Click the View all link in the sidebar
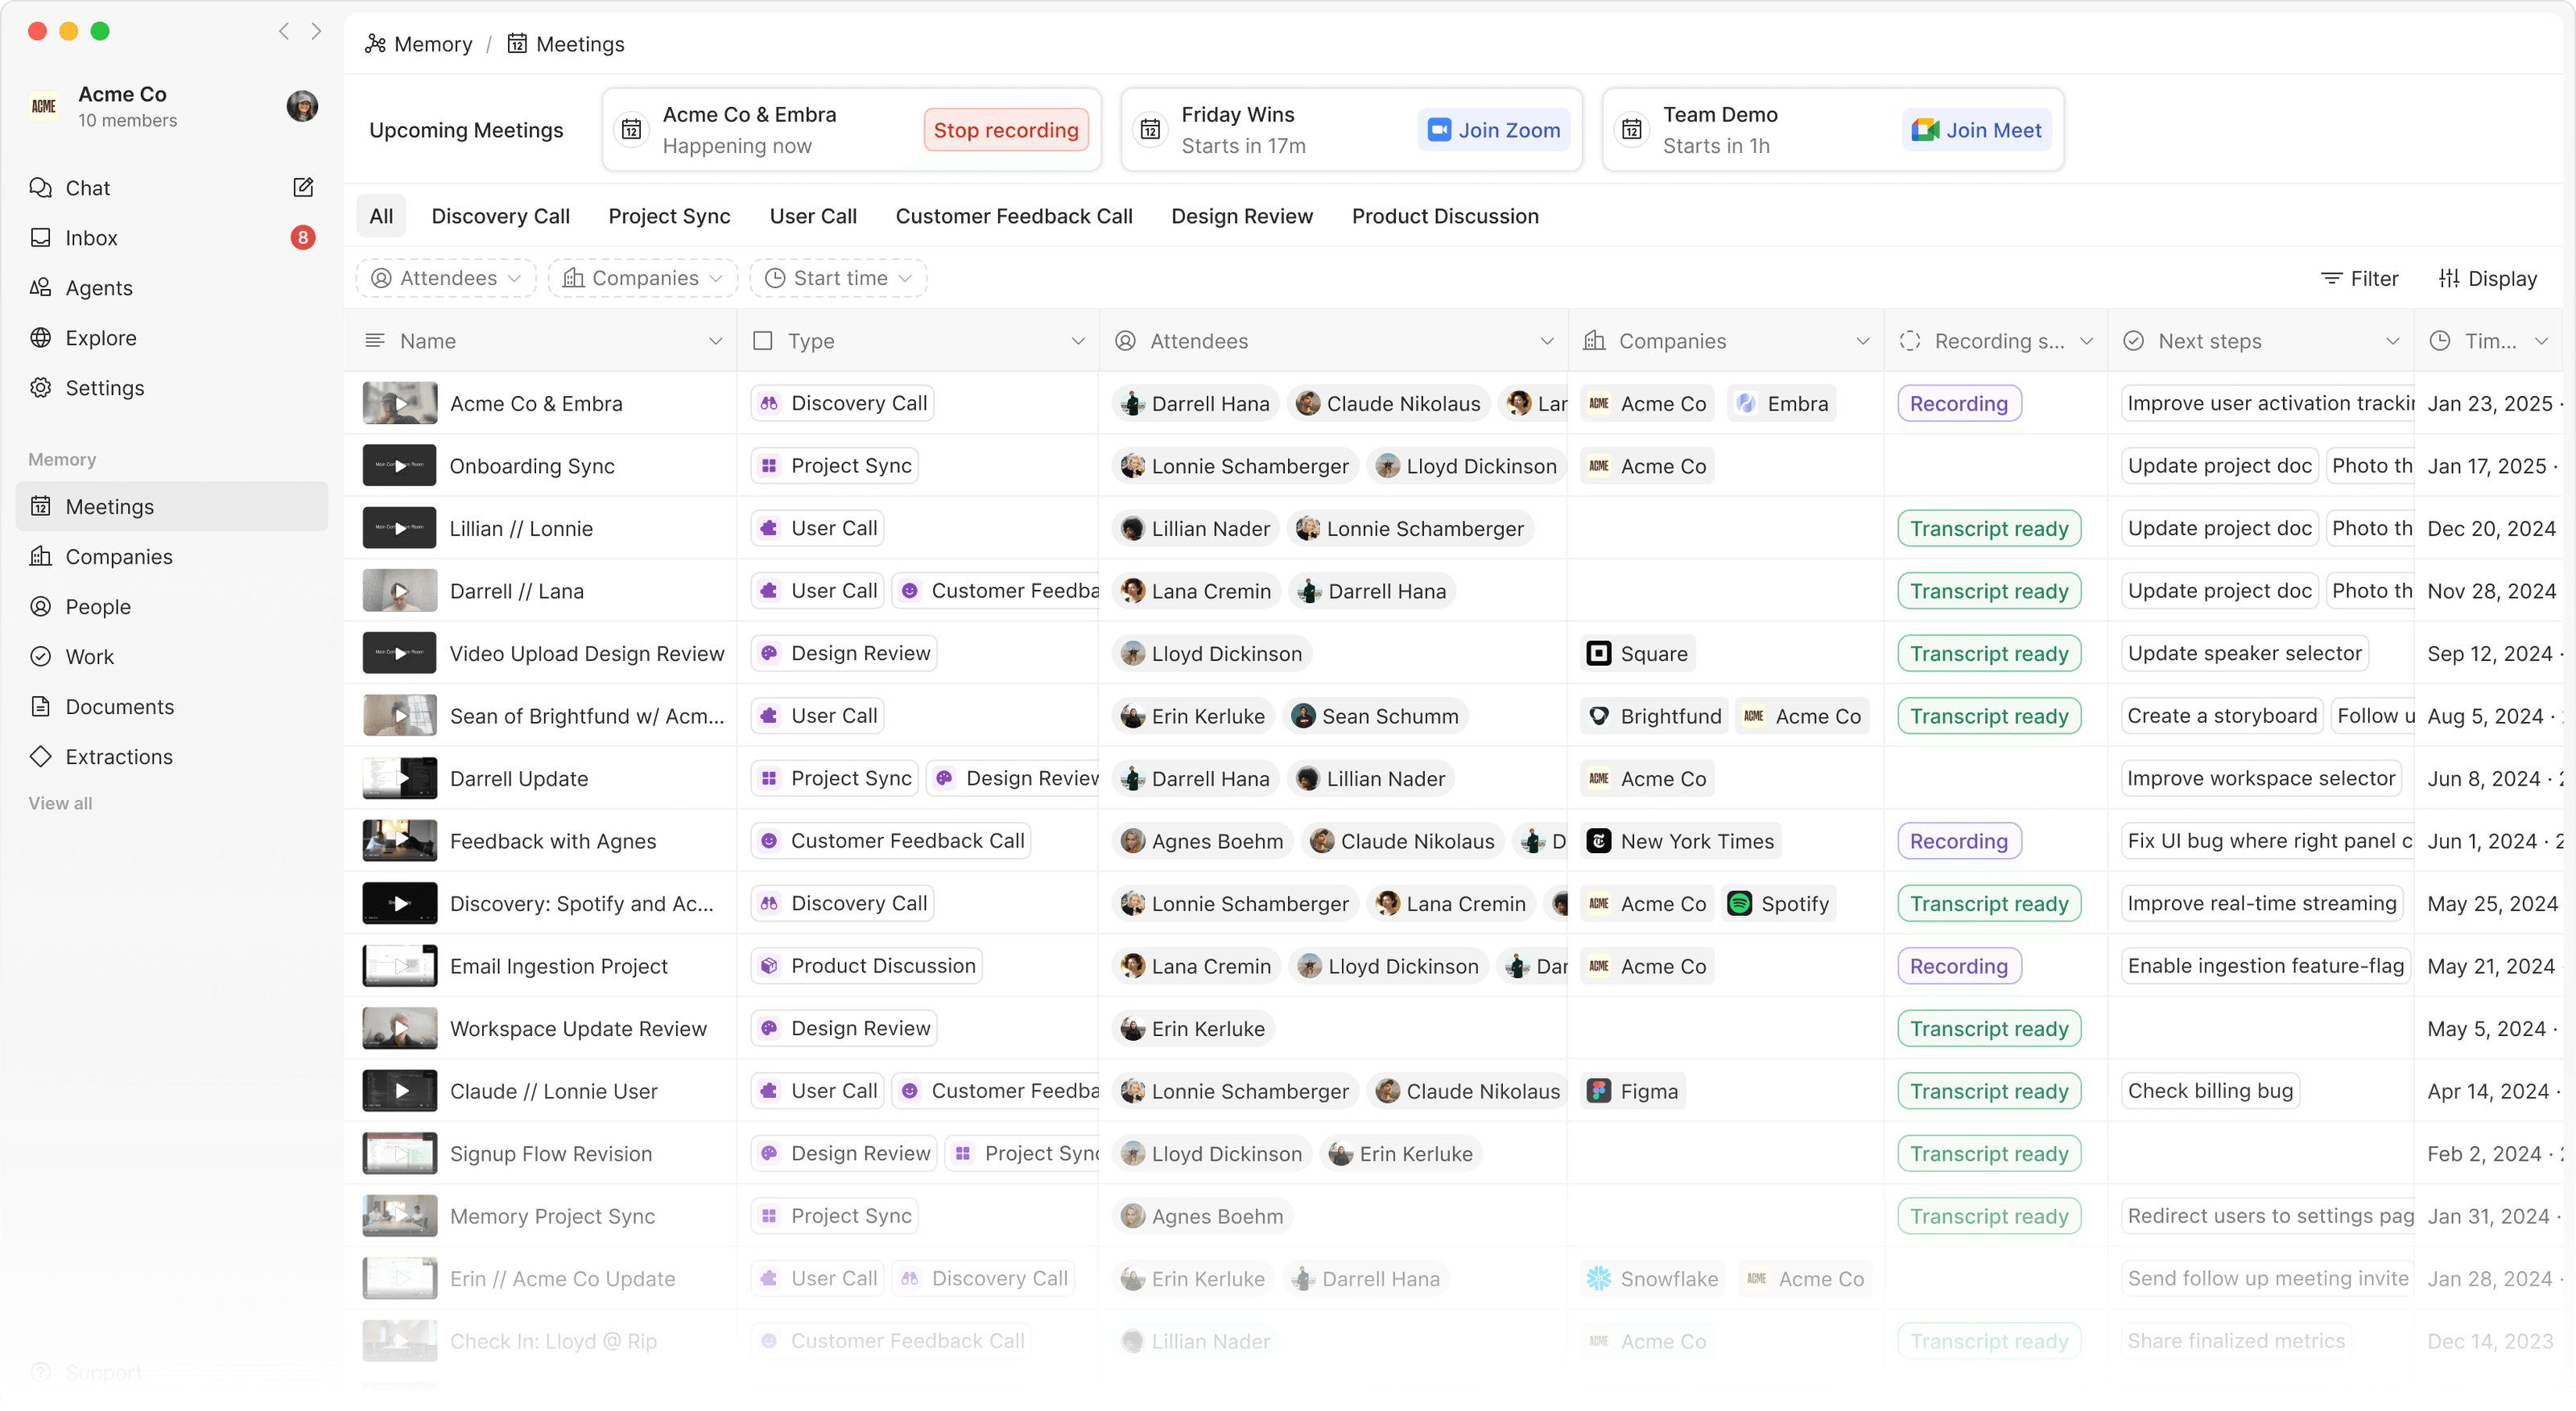Screen dimensions: 2576x1411 [59, 802]
